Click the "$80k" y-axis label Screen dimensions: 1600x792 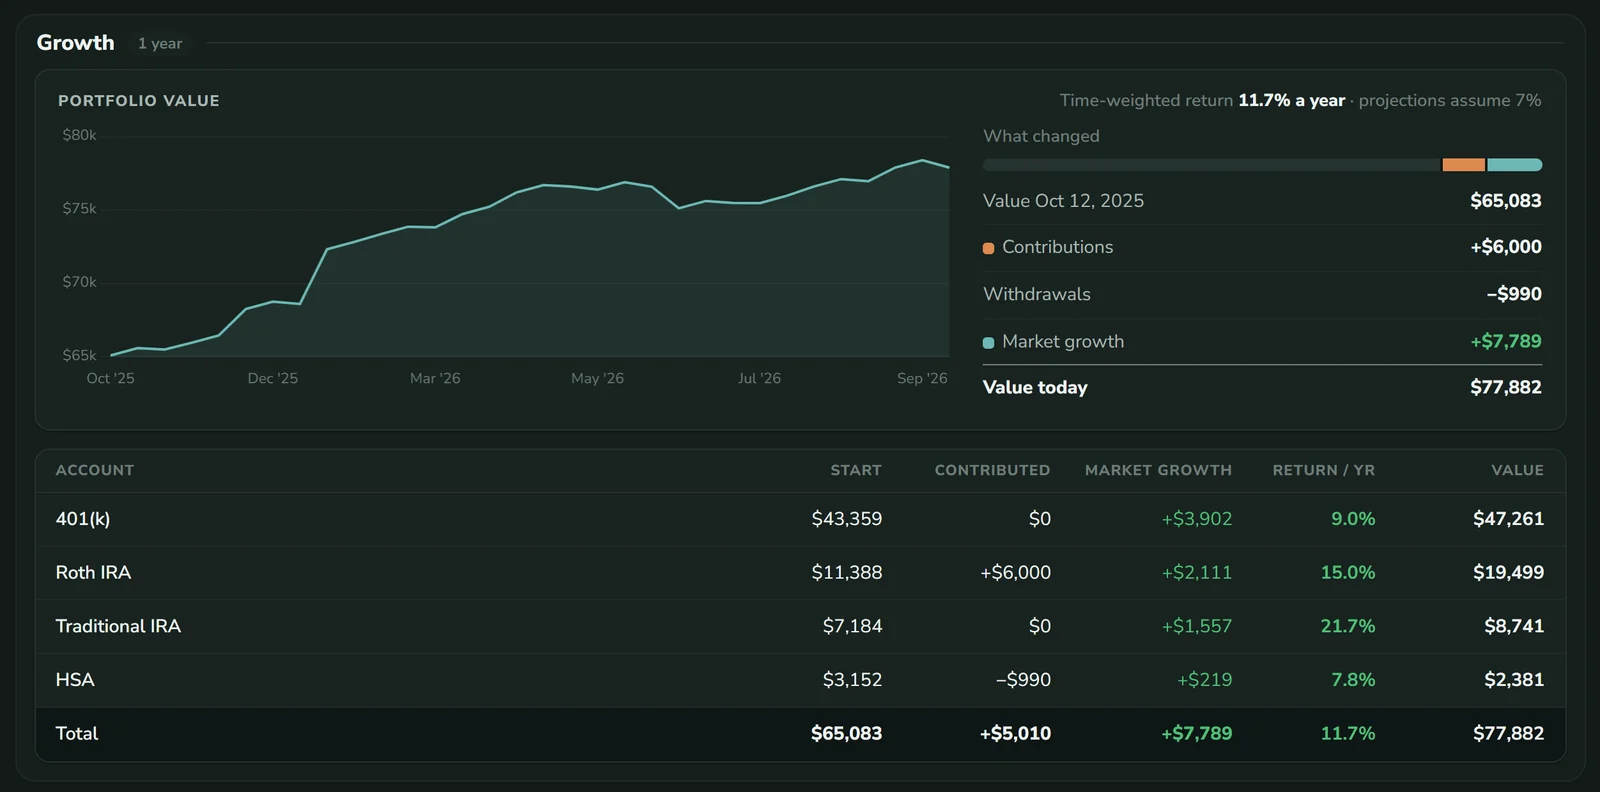pos(80,135)
